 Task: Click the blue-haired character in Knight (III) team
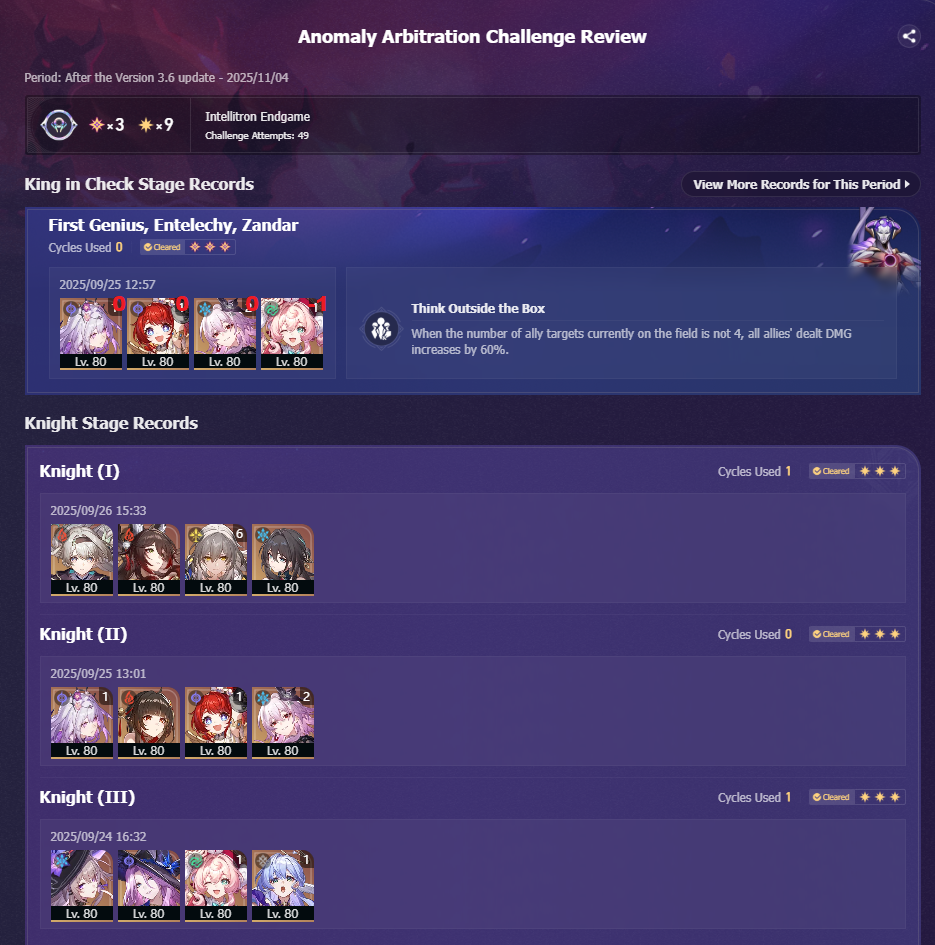coord(283,885)
